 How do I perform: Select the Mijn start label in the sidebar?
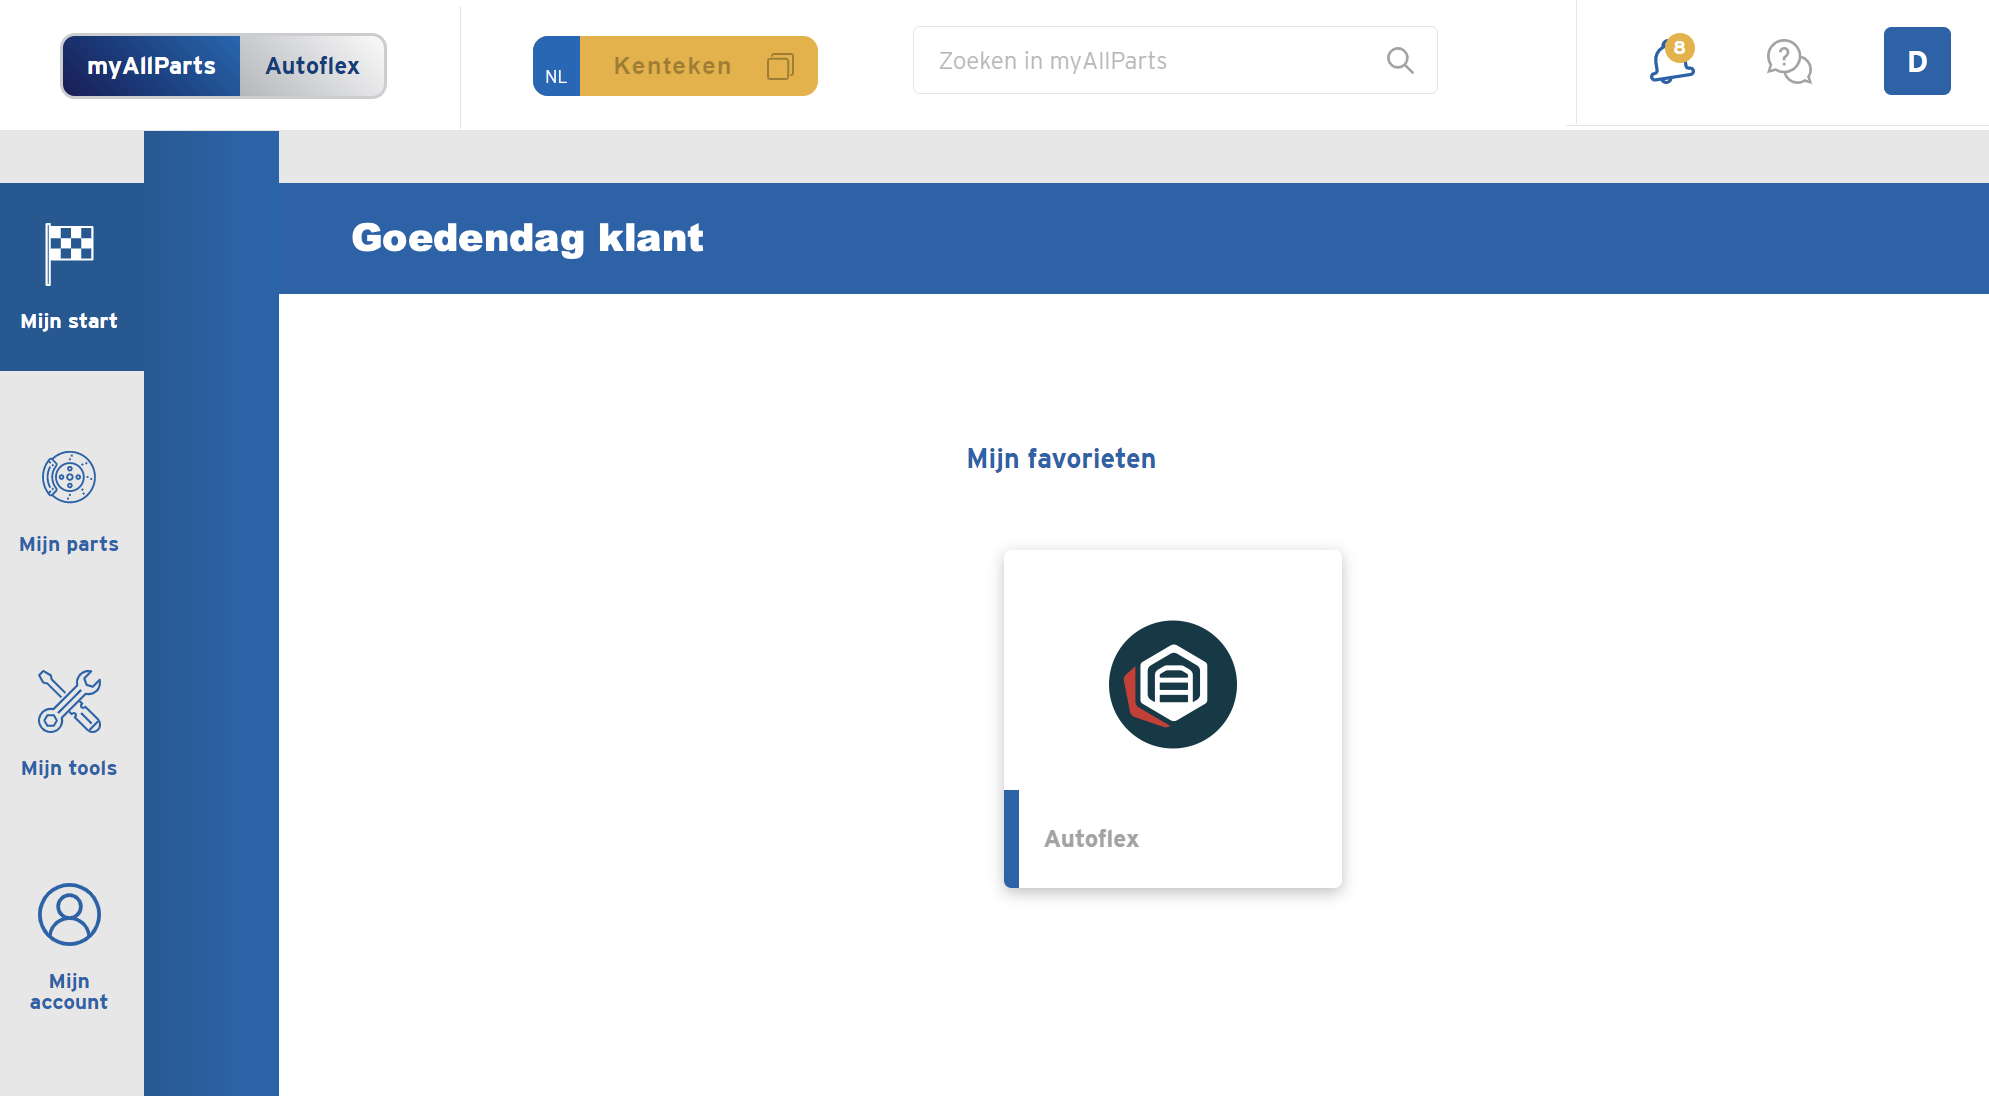(x=69, y=321)
